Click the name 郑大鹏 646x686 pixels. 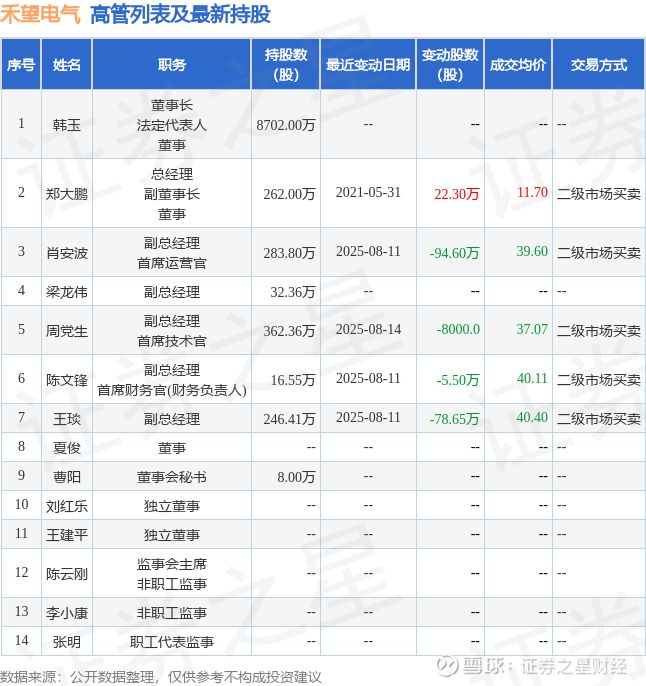[x=66, y=194]
